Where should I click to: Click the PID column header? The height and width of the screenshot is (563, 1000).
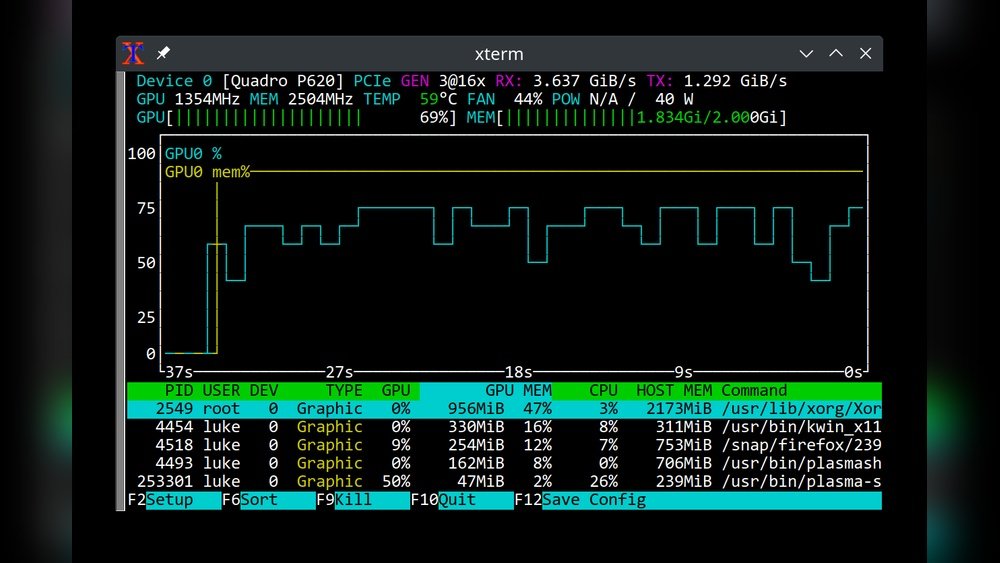pos(178,391)
